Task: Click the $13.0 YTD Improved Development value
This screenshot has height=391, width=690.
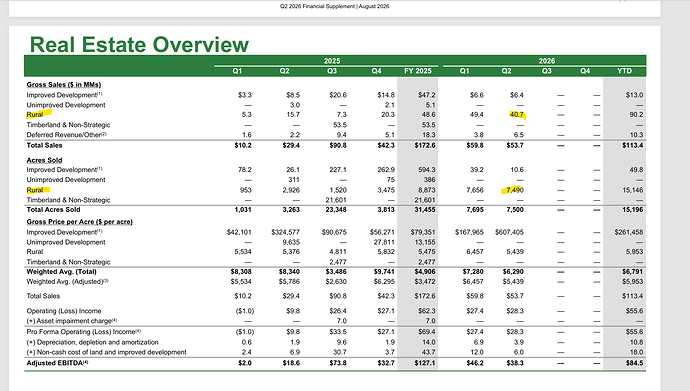Action: click(634, 95)
